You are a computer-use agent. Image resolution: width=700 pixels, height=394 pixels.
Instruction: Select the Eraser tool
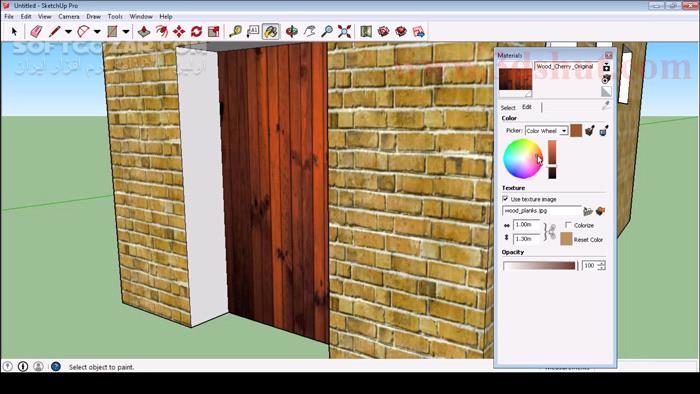(36, 32)
